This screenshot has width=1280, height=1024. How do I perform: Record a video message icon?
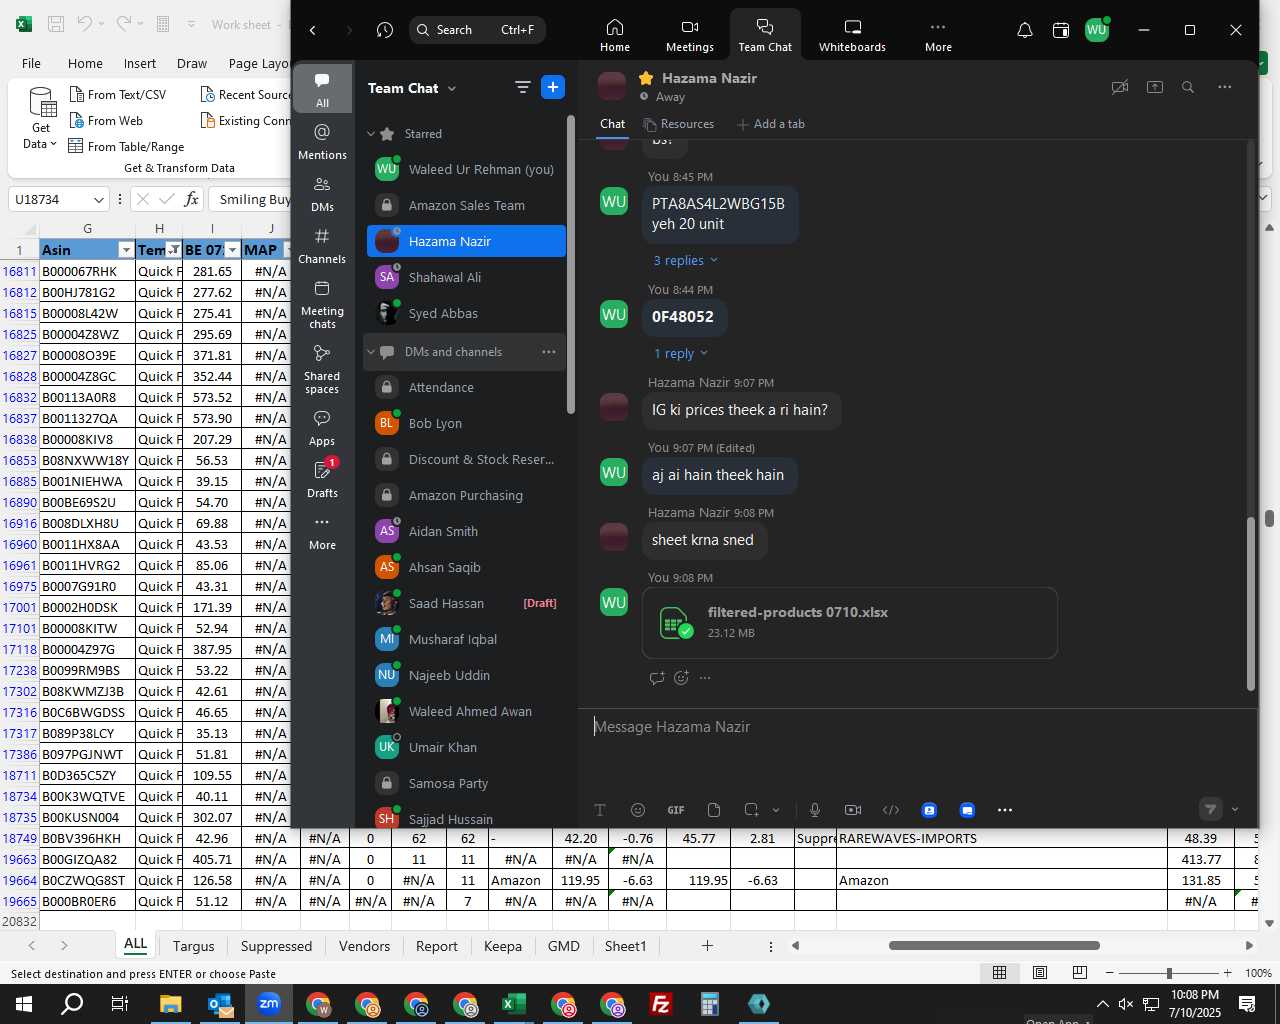[x=853, y=810]
